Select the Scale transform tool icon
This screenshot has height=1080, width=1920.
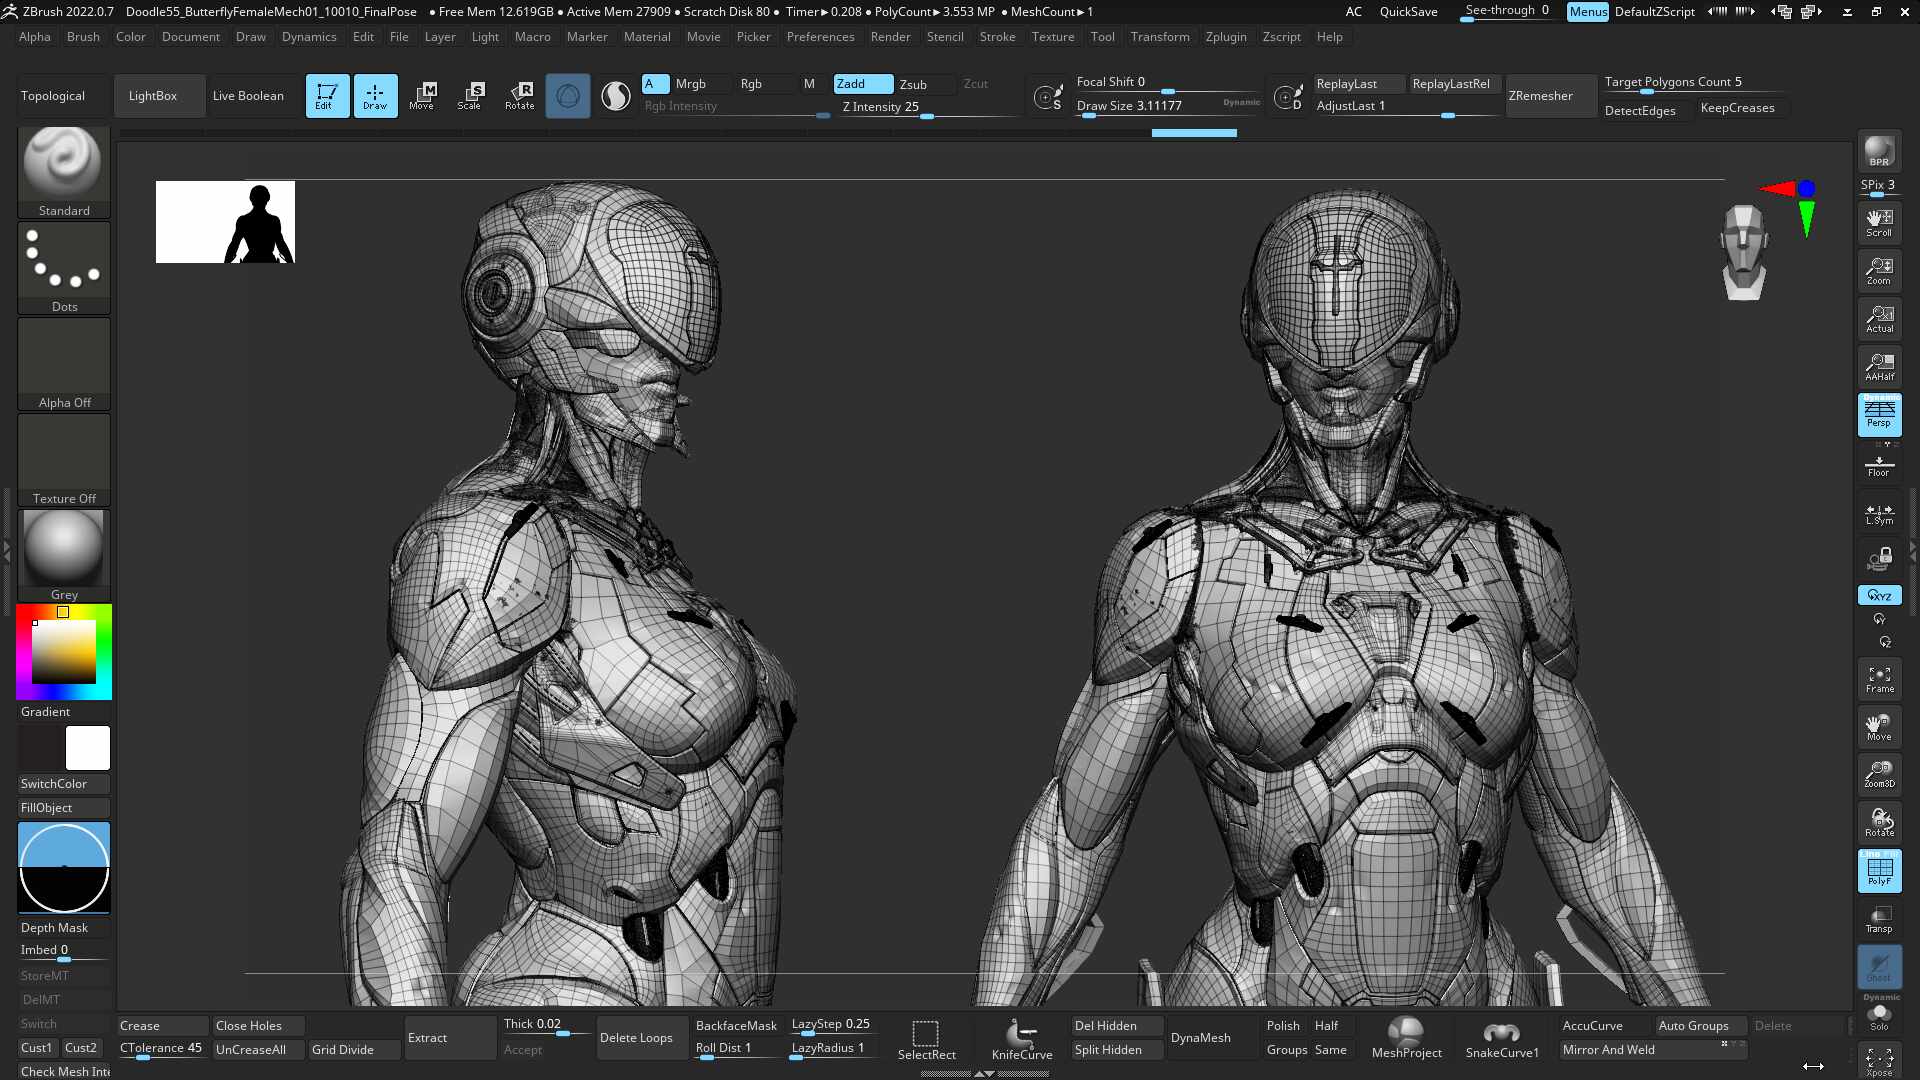(470, 96)
